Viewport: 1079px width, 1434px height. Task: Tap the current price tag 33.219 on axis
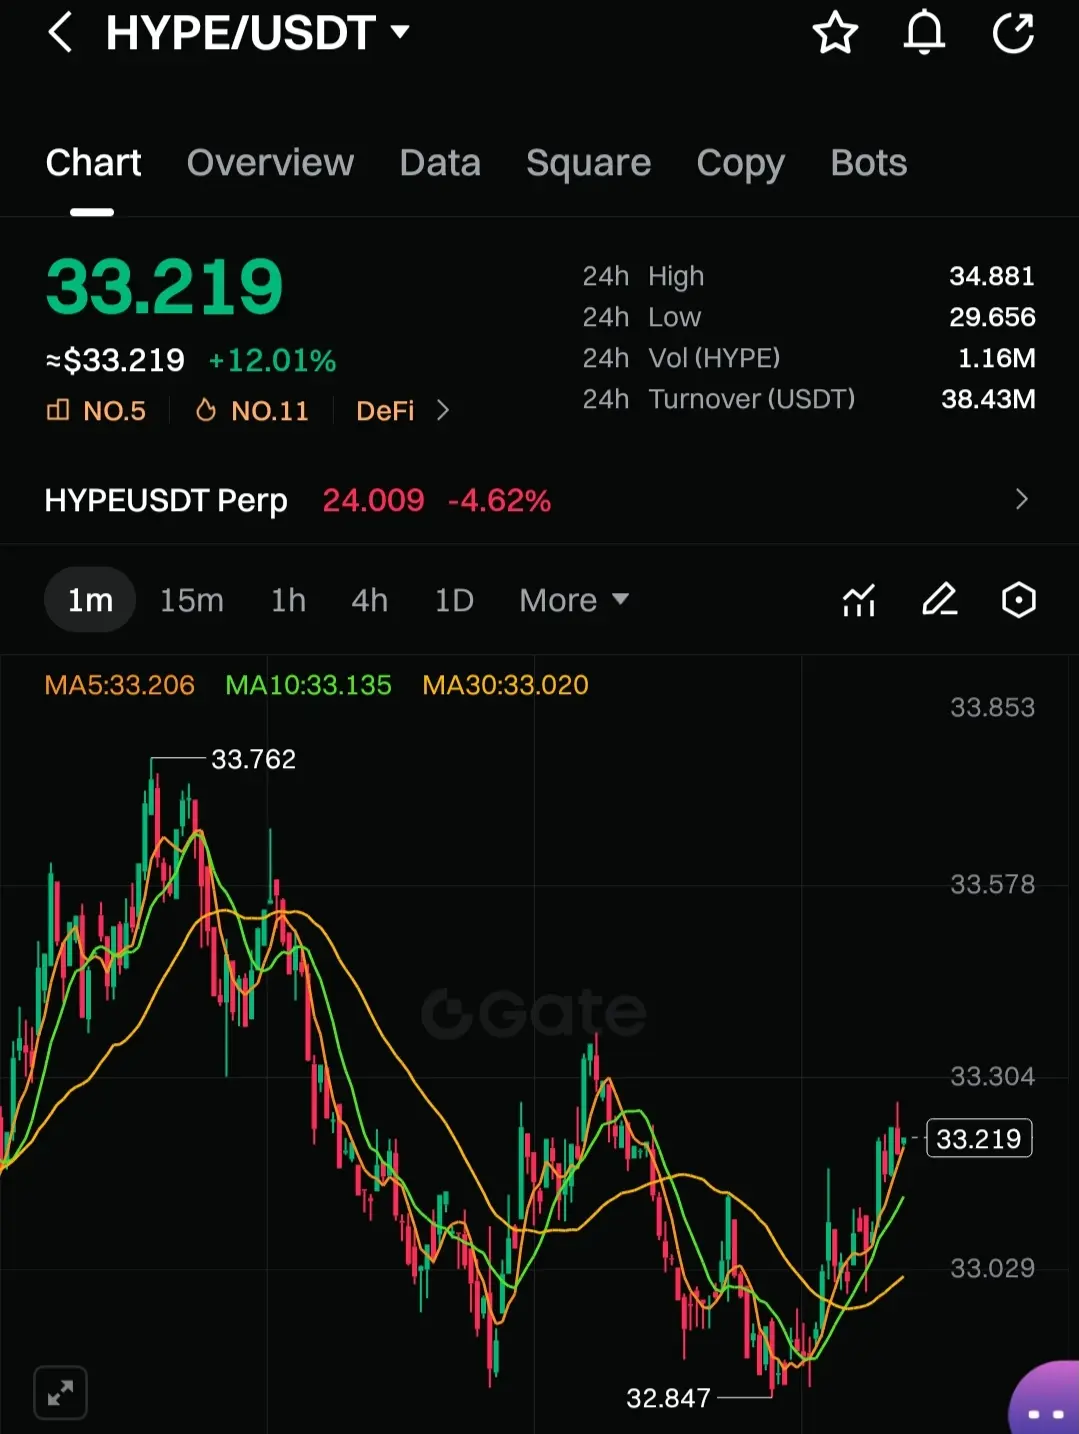(x=979, y=1138)
